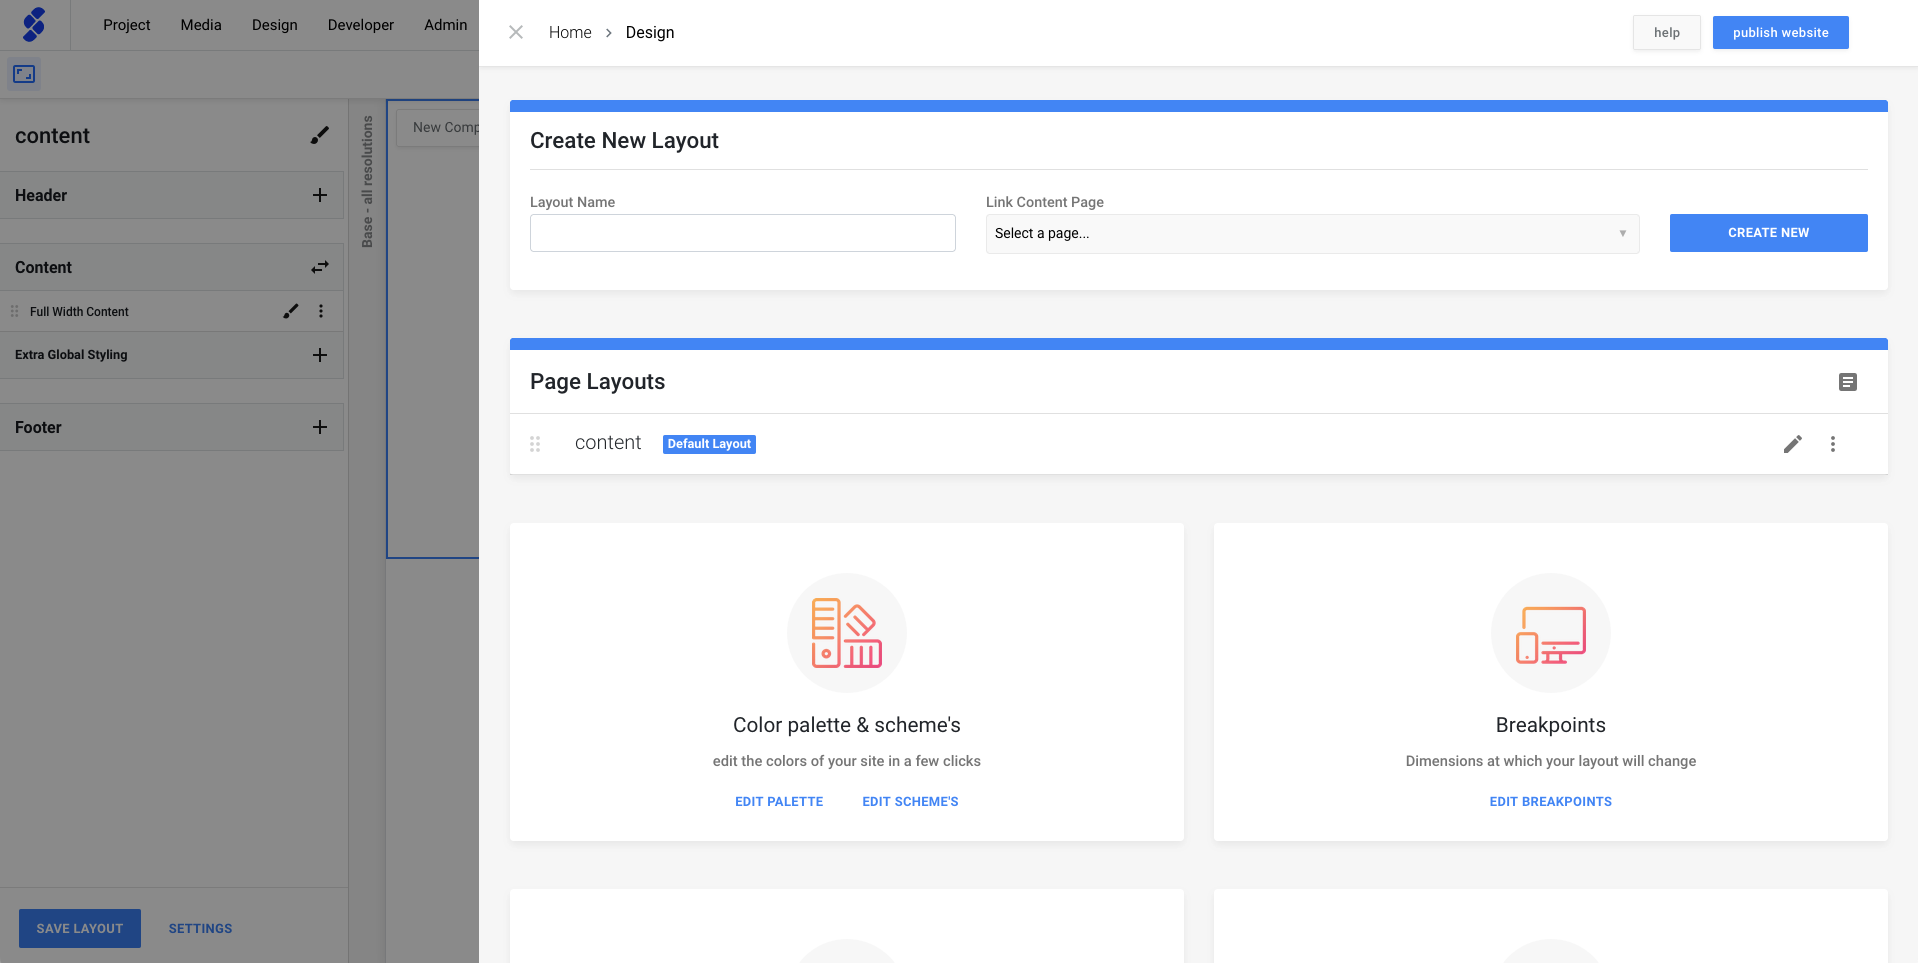Click publish website button
This screenshot has width=1918, height=963.
[1781, 32]
